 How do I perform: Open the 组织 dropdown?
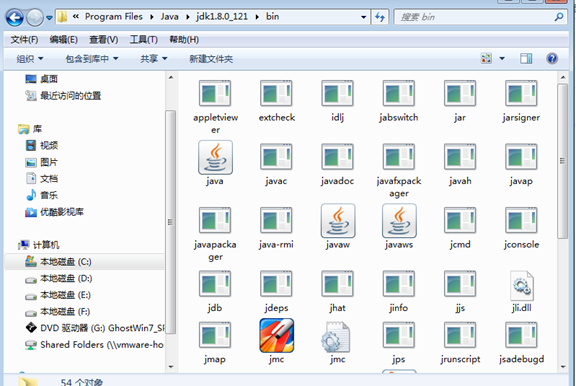pyautogui.click(x=30, y=59)
